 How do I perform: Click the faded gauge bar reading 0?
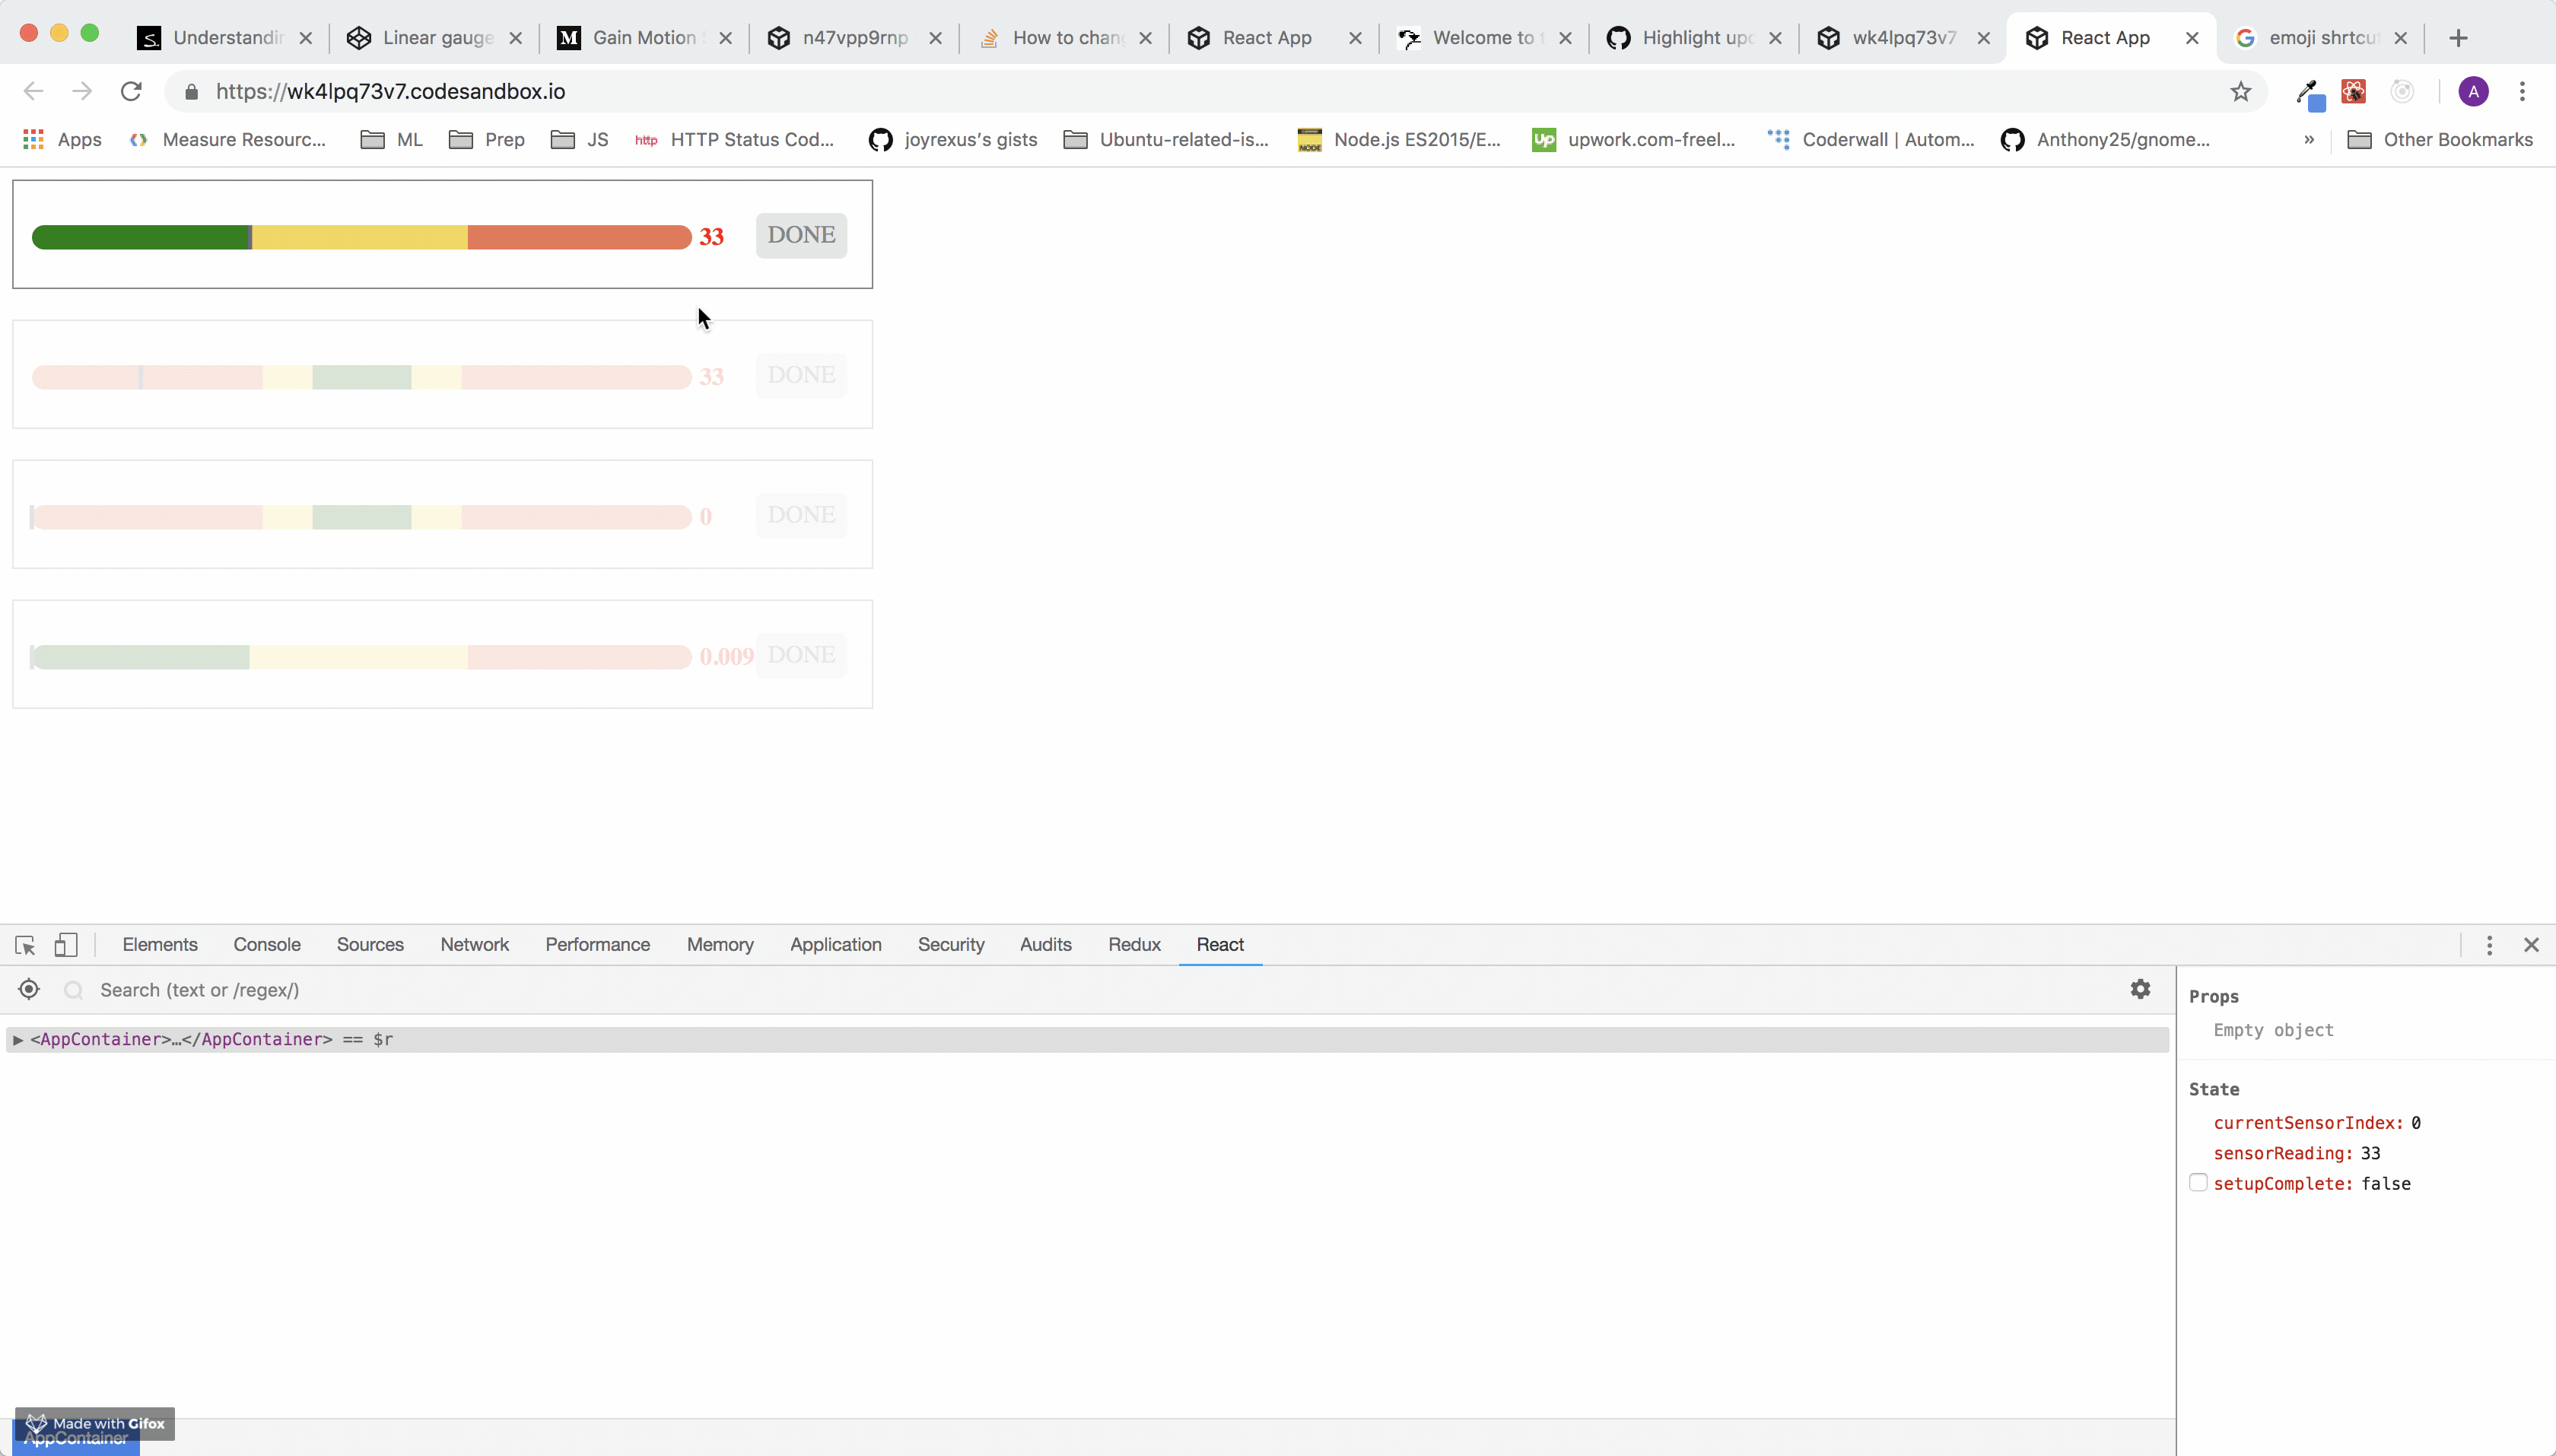click(x=361, y=517)
